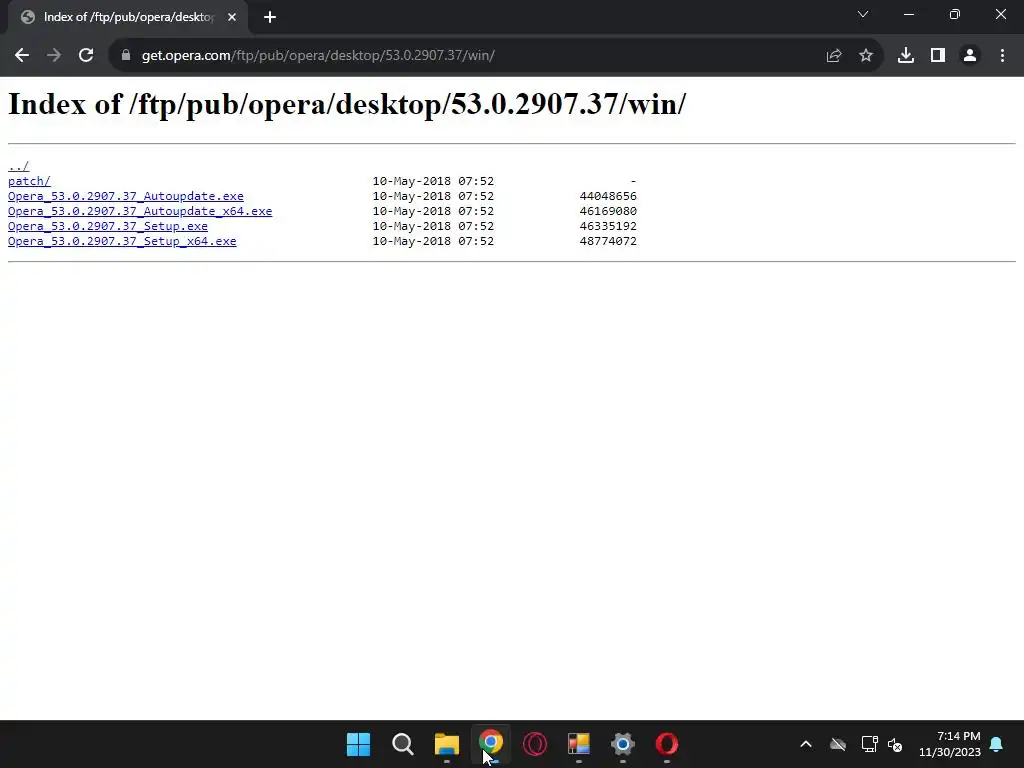Viewport: 1024px width, 768px height.
Task: Open the Chrome three-dot menu
Action: tap(1002, 56)
